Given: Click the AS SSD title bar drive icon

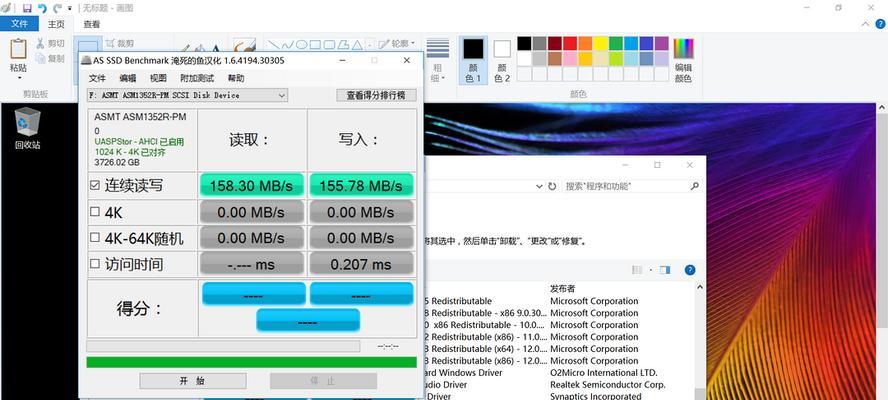Looking at the screenshot, I should [85, 61].
